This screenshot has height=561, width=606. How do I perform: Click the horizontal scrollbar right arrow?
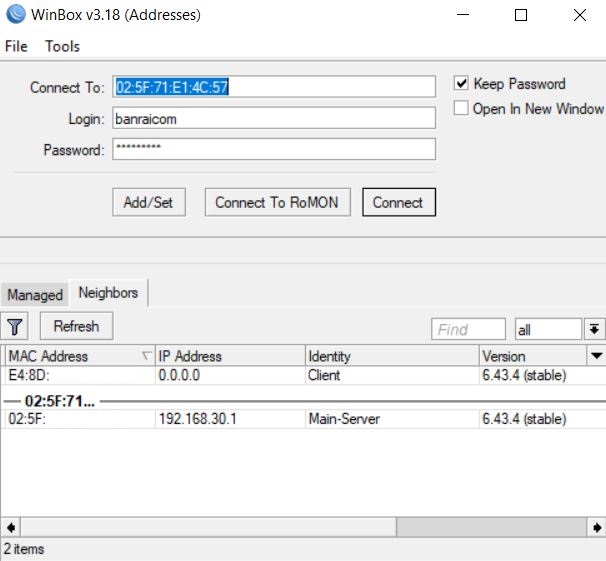point(596,527)
